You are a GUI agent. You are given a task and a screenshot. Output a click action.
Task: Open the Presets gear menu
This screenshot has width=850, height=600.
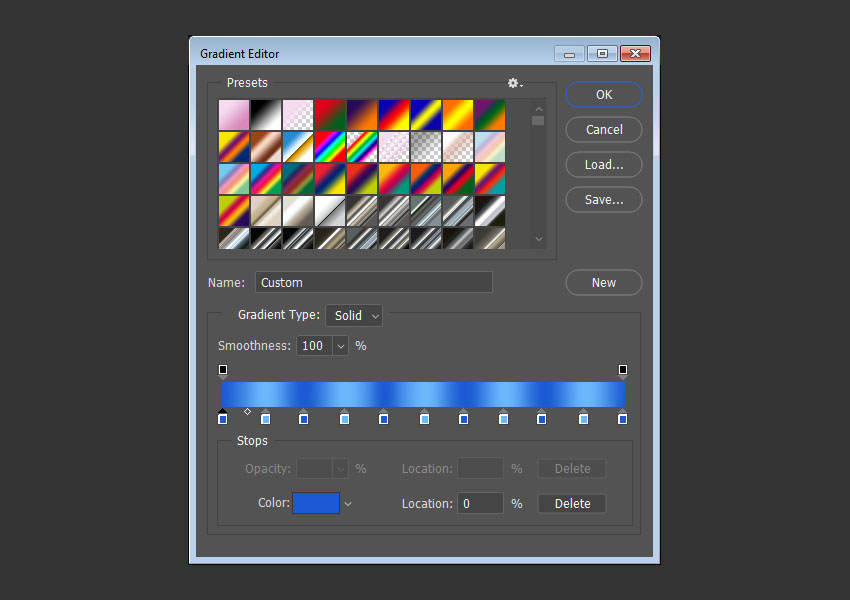[x=515, y=84]
